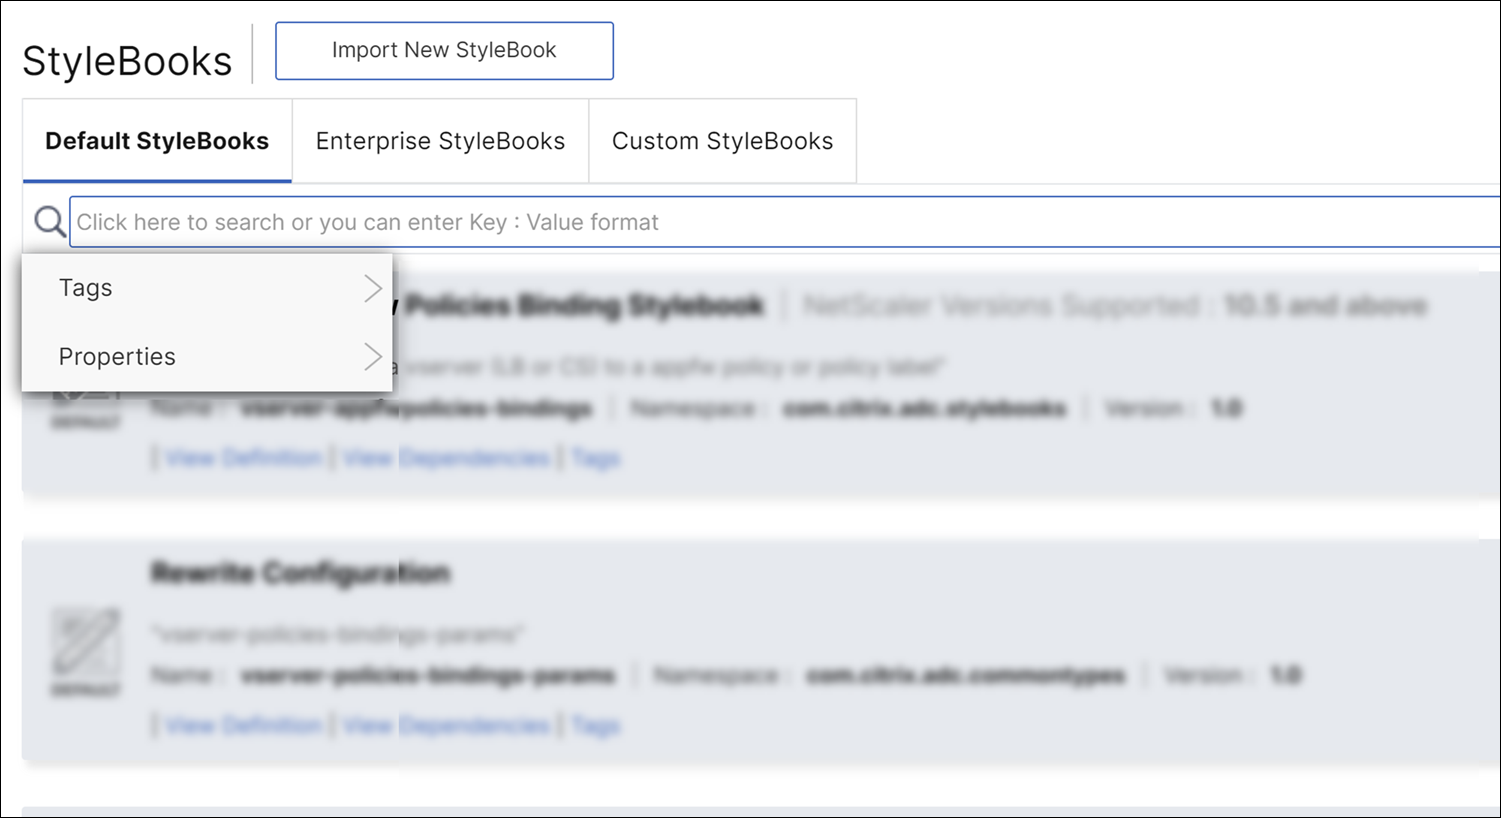The height and width of the screenshot is (818, 1501).
Task: Click the search magnifier icon
Action: [x=49, y=221]
